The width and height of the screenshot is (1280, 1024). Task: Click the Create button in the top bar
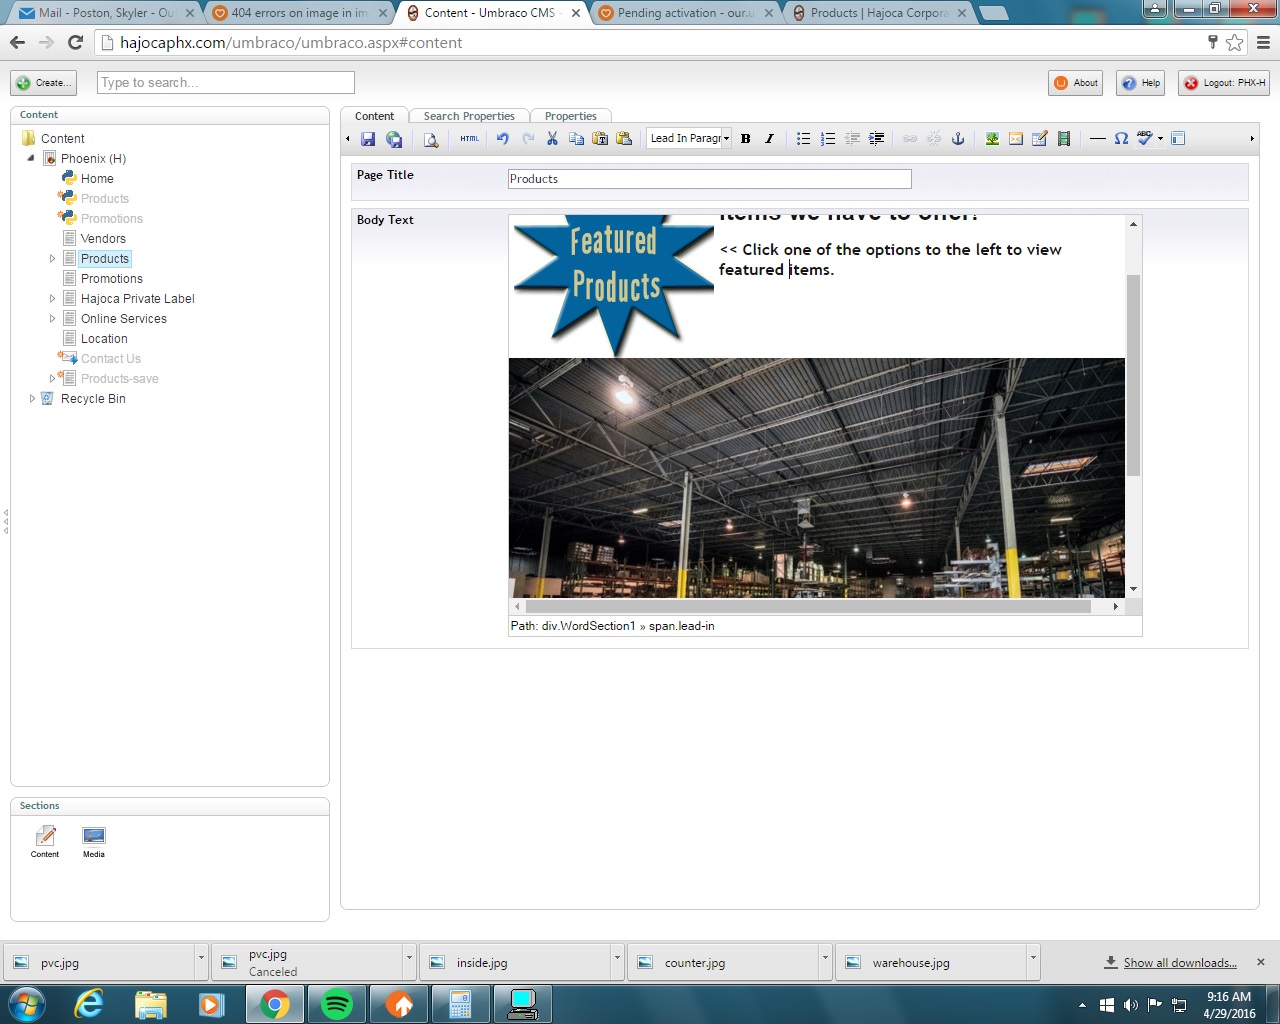[43, 83]
